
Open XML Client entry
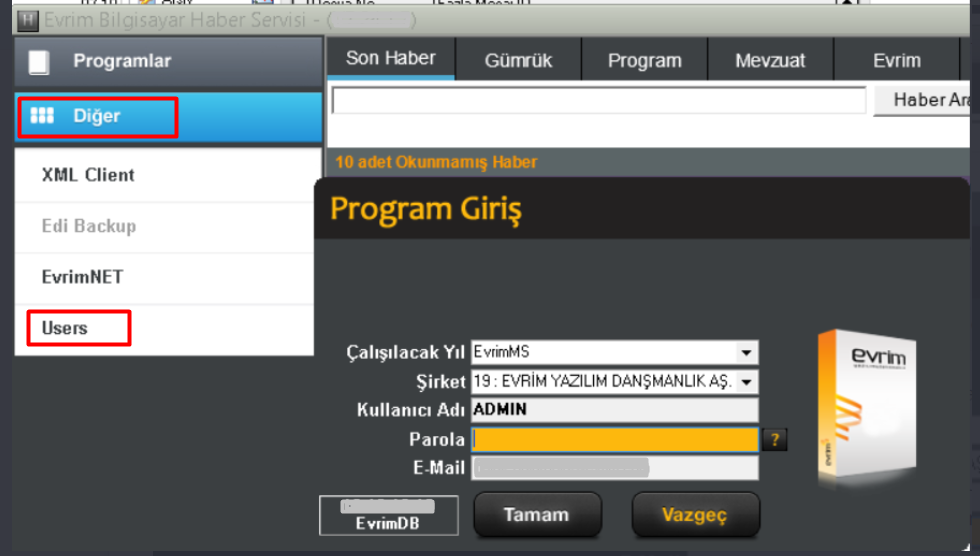coord(164,175)
